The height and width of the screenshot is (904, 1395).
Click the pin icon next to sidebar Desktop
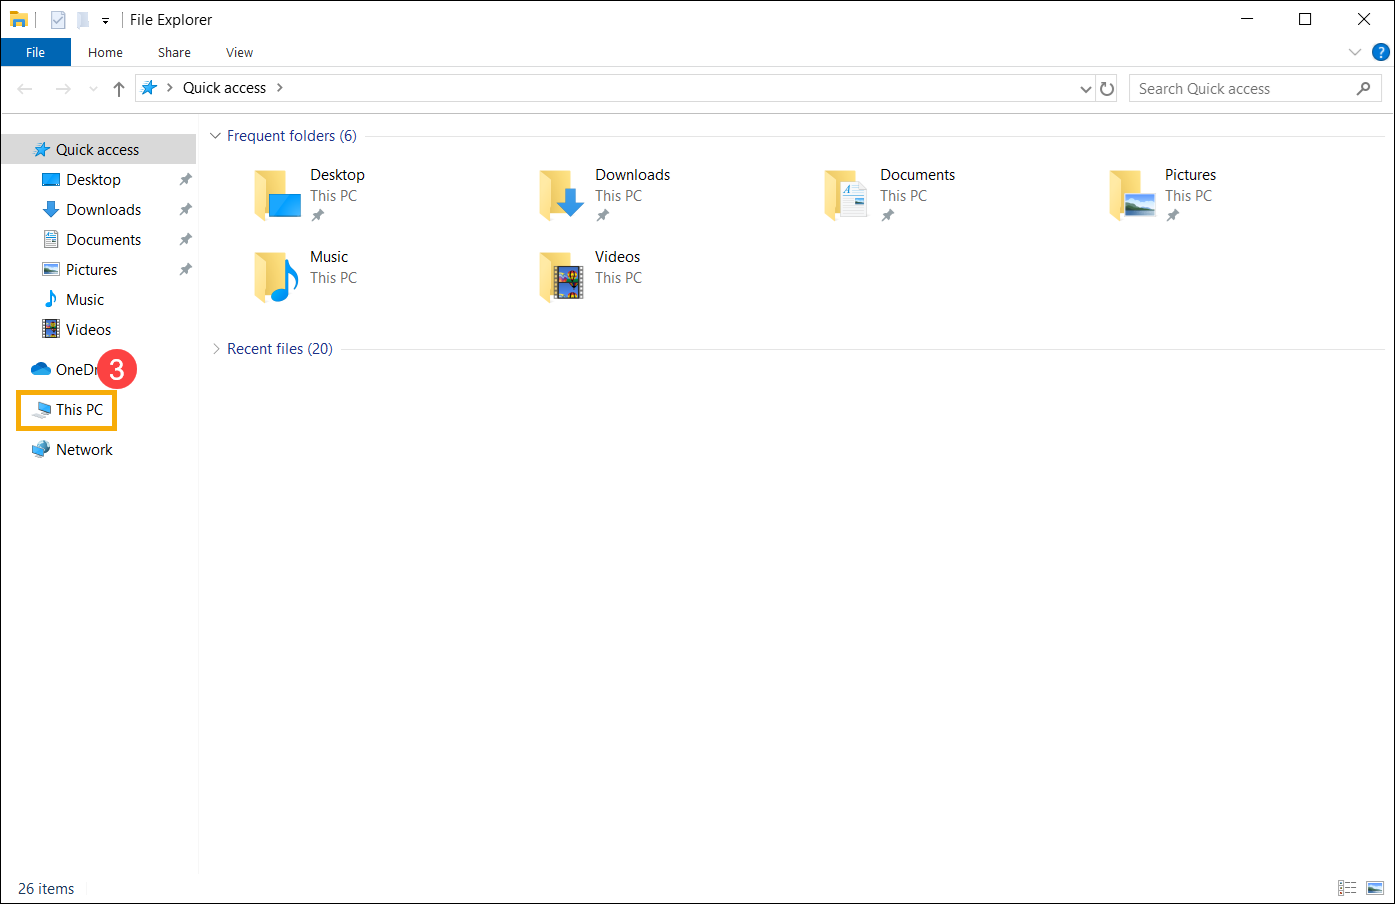[185, 180]
